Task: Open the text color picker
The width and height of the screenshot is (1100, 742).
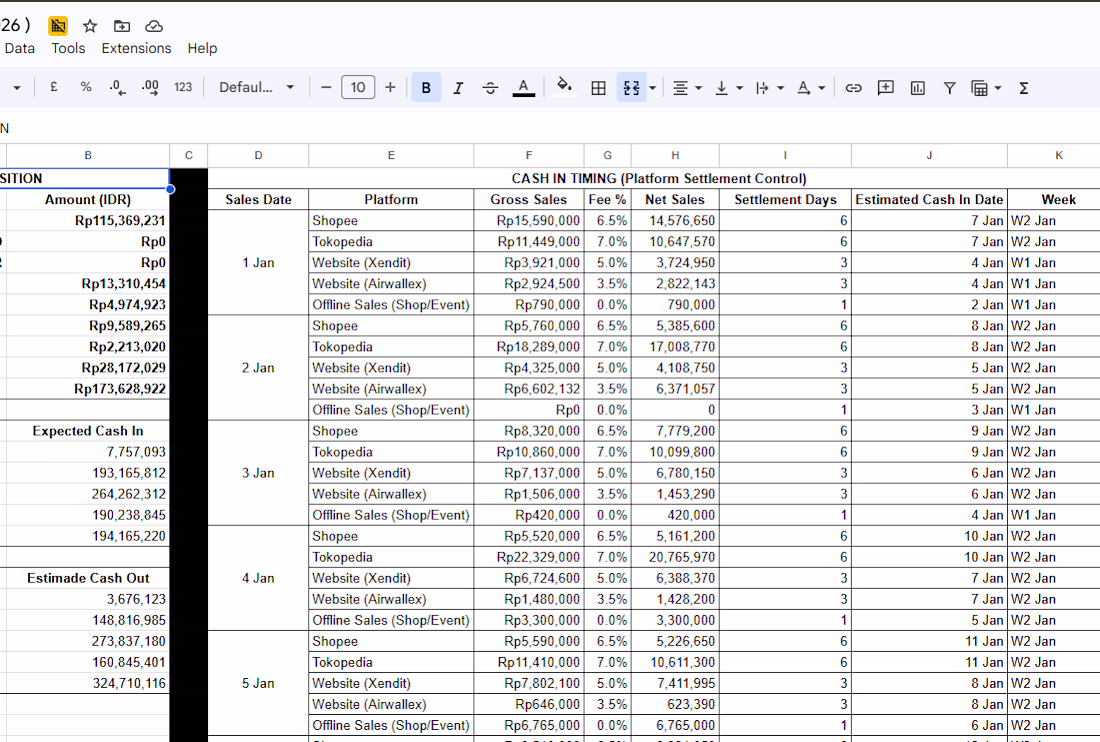Action: [x=523, y=88]
